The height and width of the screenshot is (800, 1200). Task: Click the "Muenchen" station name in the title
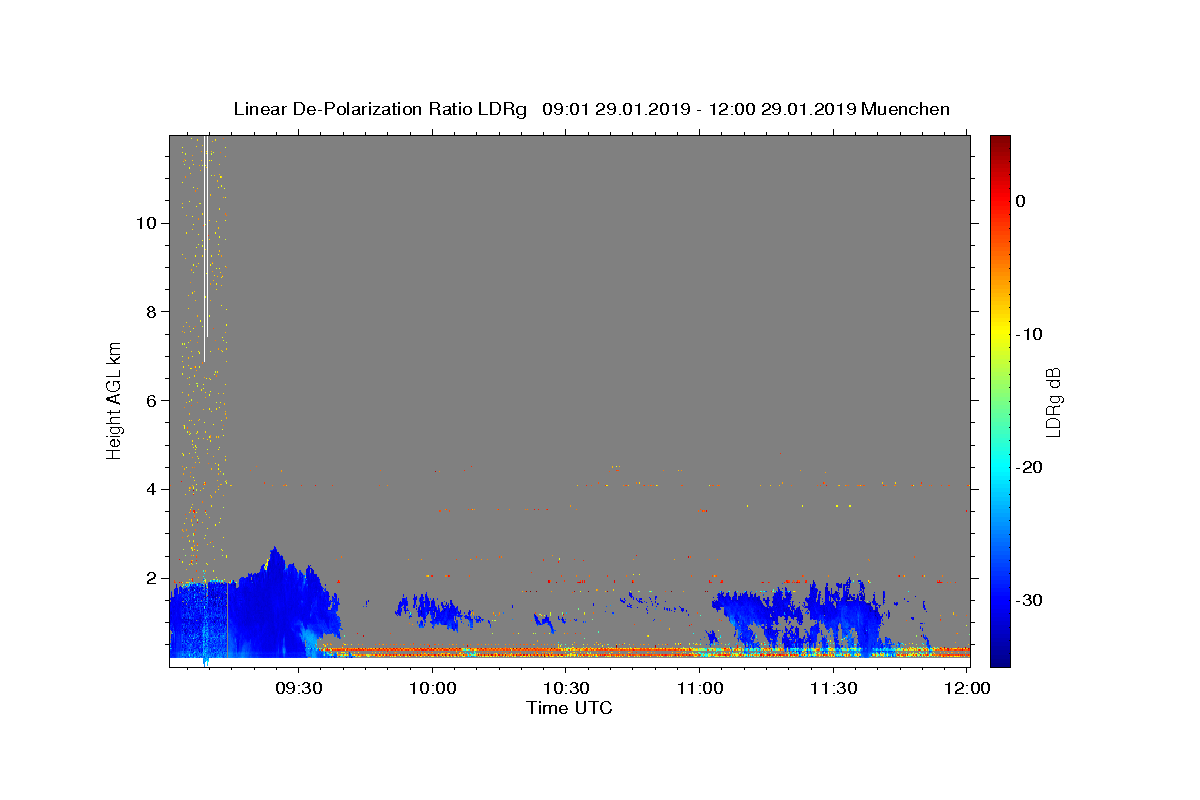(906, 109)
